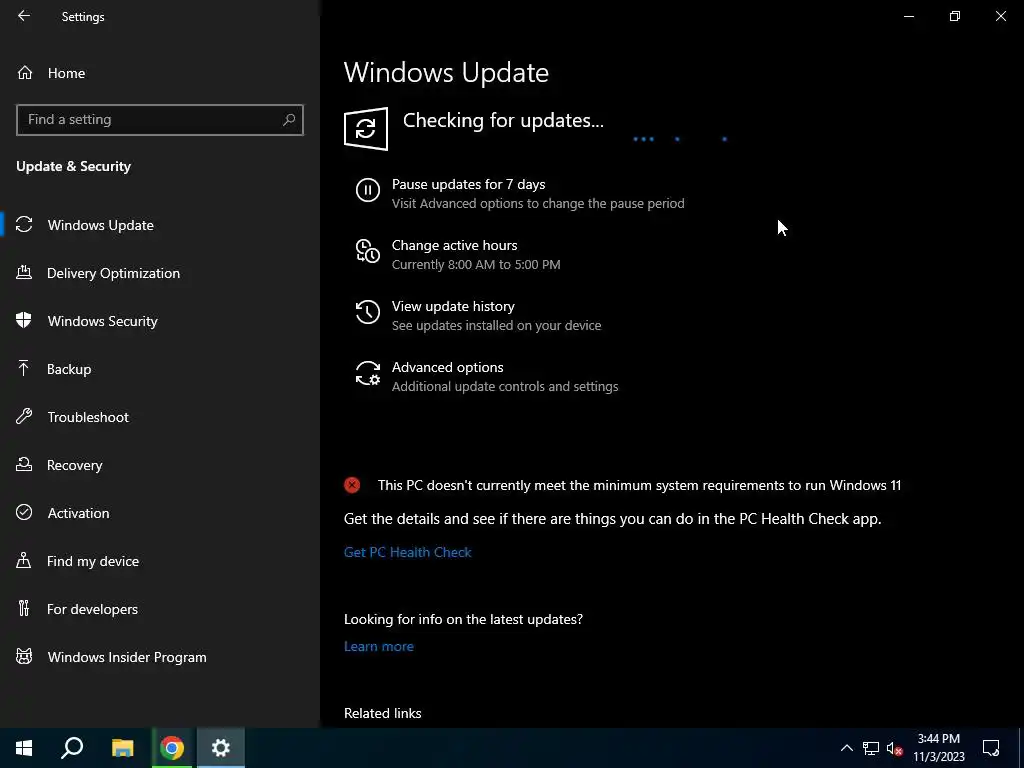The height and width of the screenshot is (768, 1024).
Task: Open the Start menu on taskbar
Action: pos(24,748)
